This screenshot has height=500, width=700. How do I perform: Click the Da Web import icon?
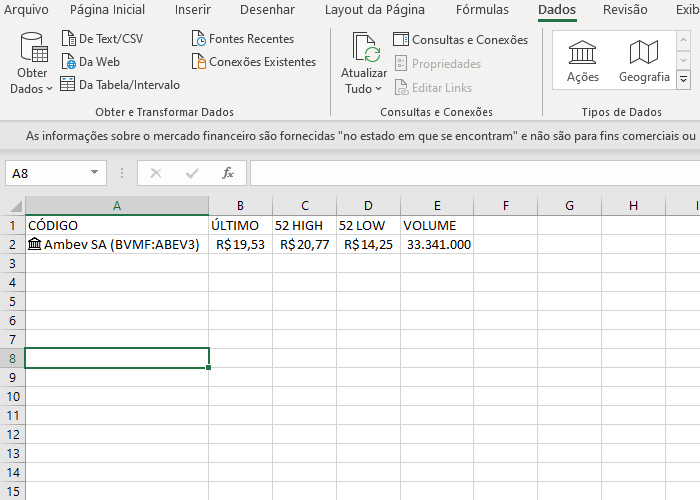pyautogui.click(x=68, y=62)
